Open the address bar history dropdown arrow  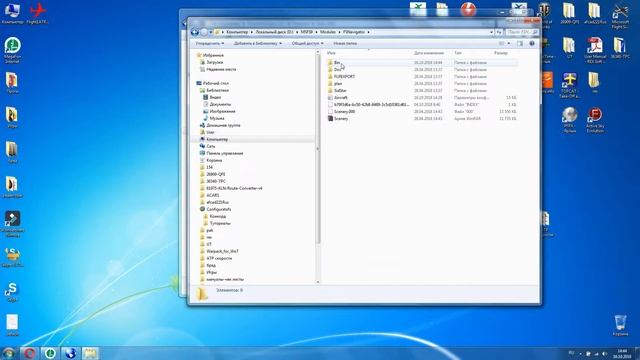[491, 32]
